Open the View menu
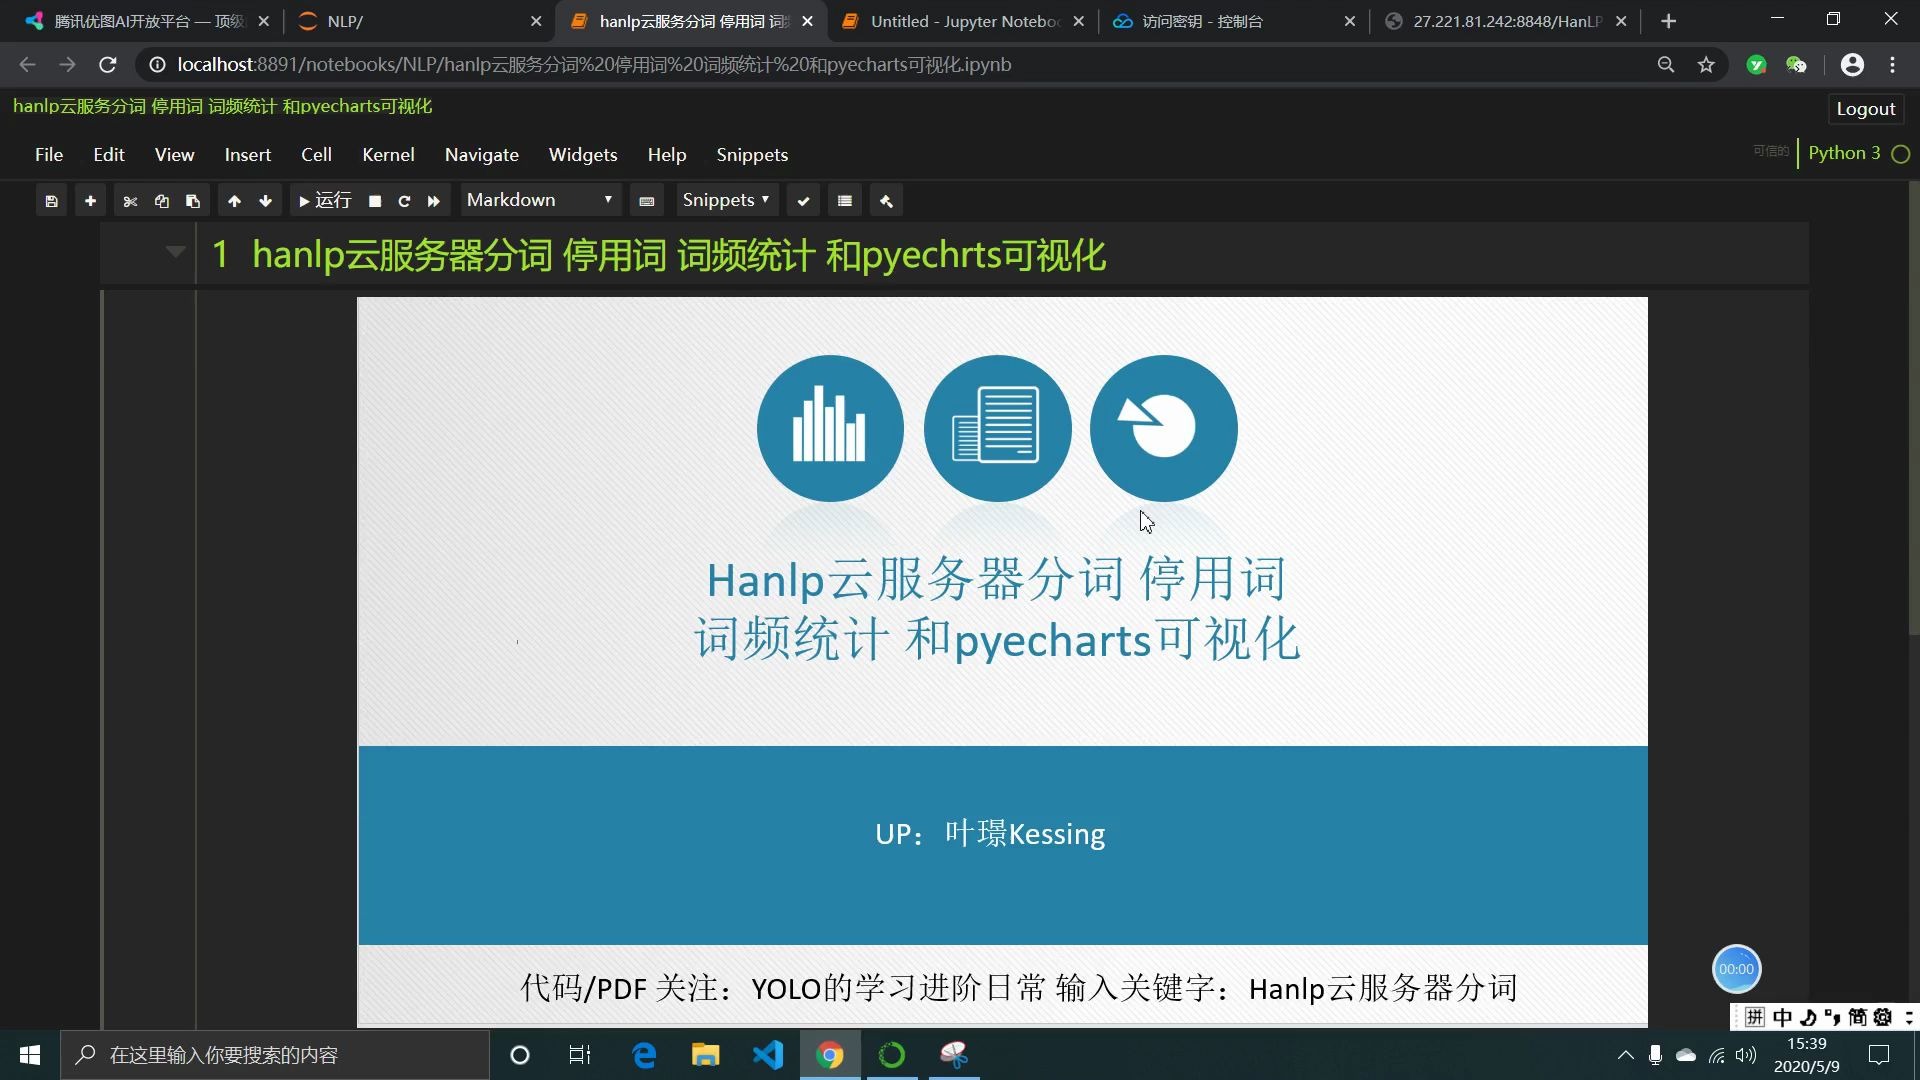The width and height of the screenshot is (1920, 1080). [x=174, y=155]
